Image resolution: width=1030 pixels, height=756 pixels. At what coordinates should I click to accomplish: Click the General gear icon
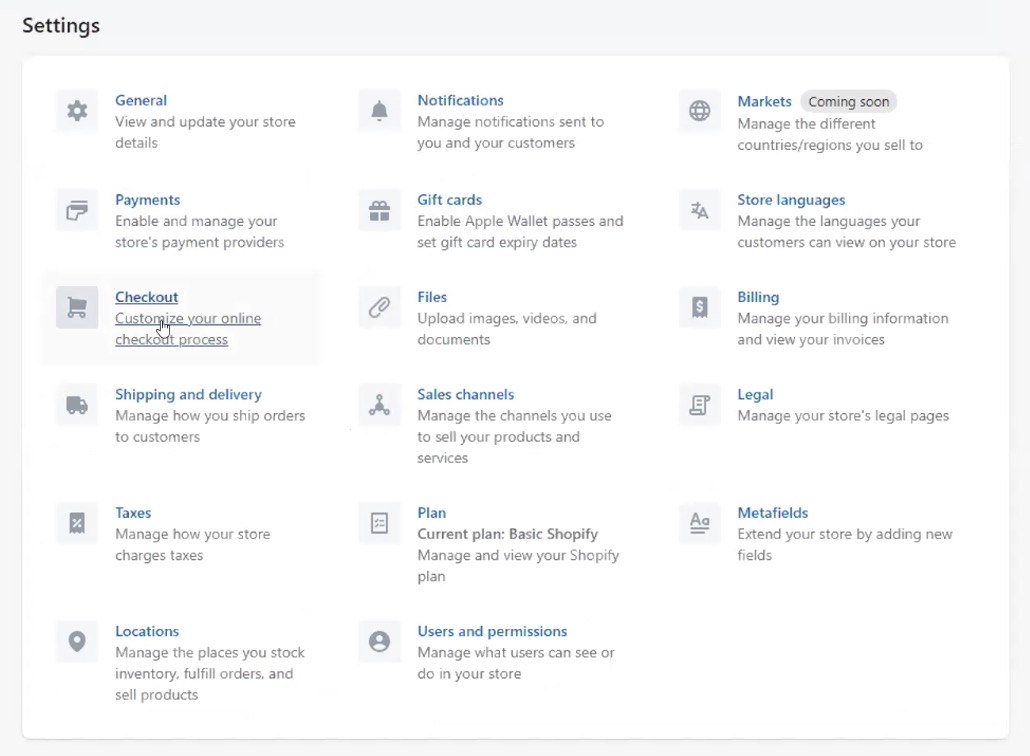77,111
